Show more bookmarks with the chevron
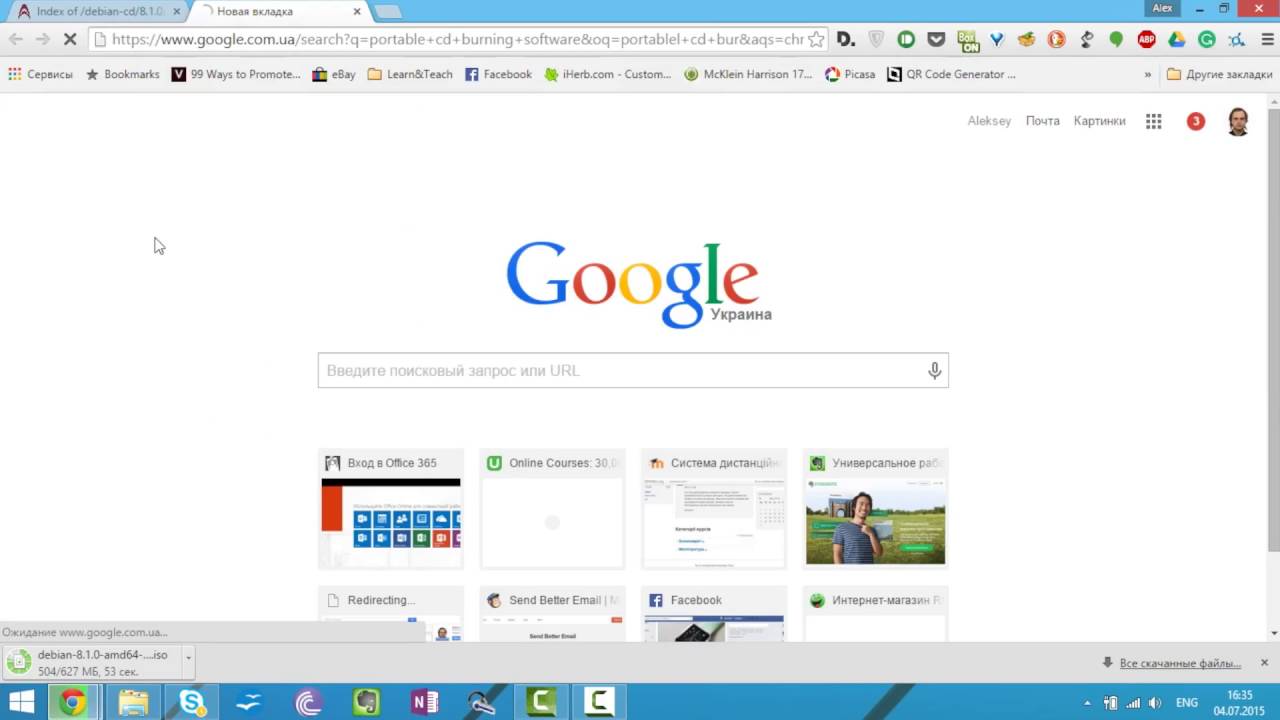 pos(1148,74)
